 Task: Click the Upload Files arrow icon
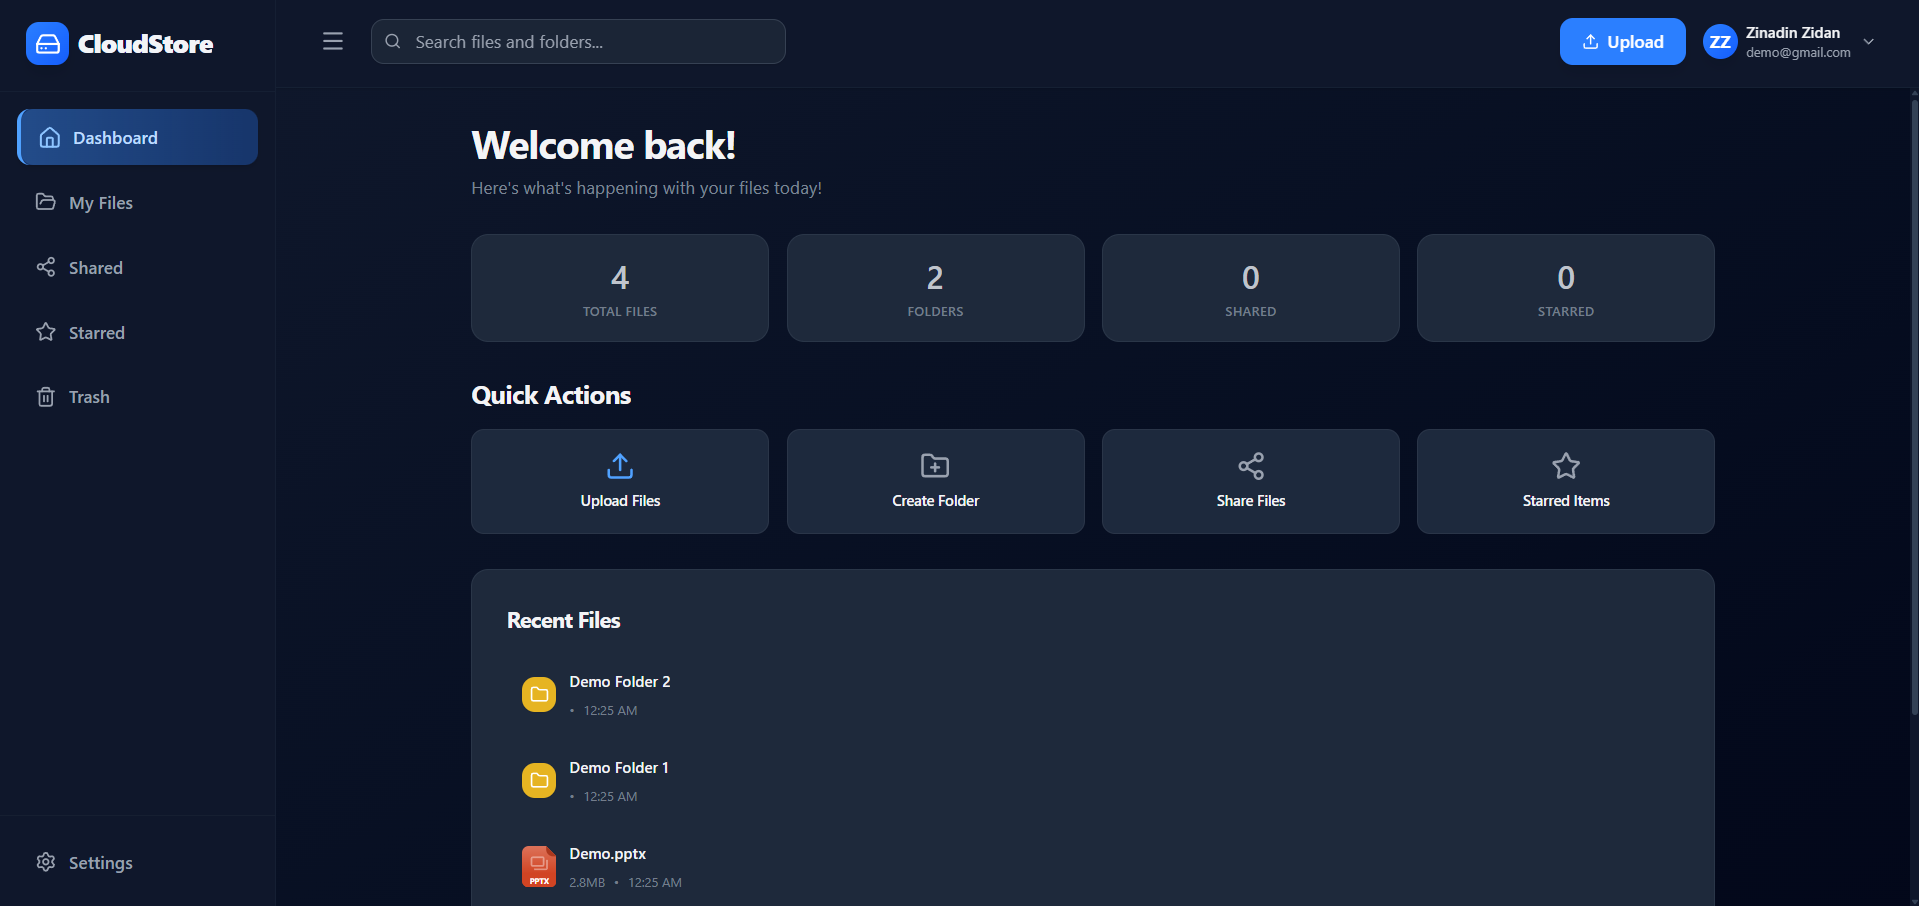coord(620,466)
